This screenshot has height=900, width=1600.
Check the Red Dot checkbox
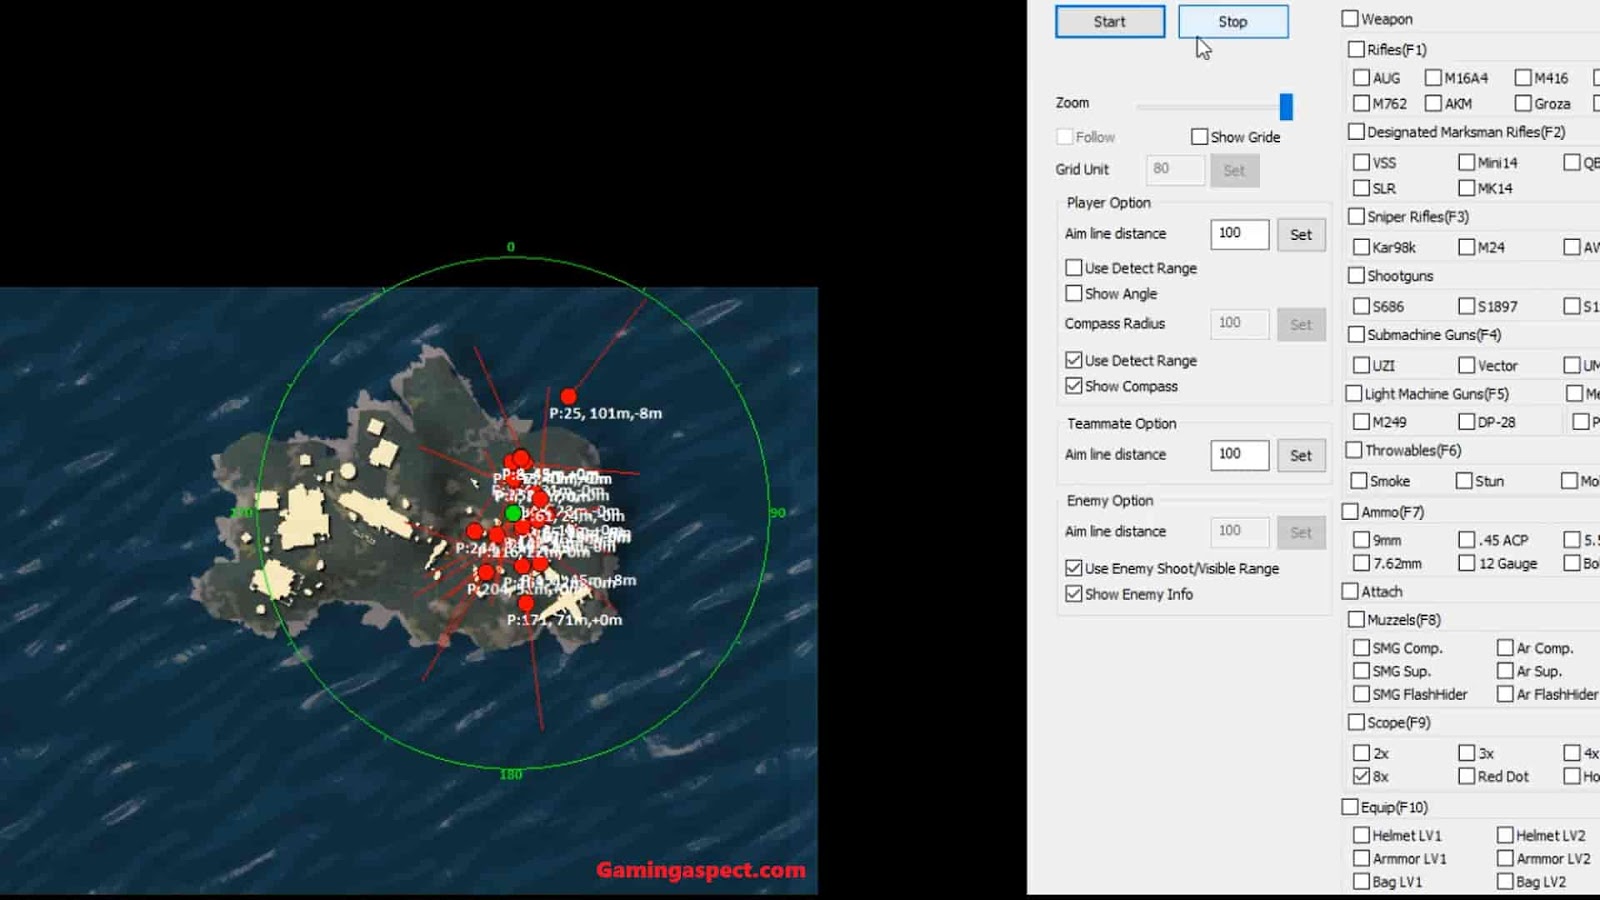coord(1467,776)
